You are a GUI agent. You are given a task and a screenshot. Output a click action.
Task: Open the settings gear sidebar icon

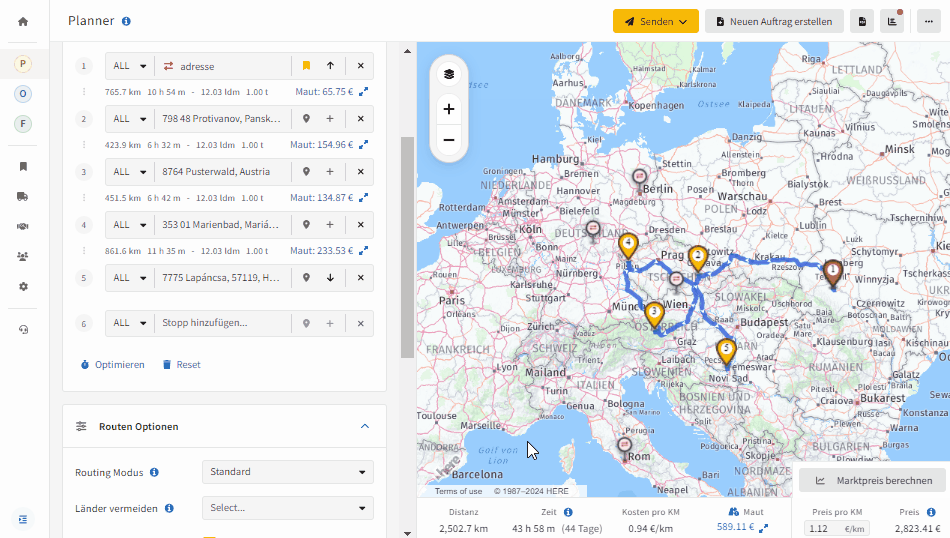click(23, 286)
